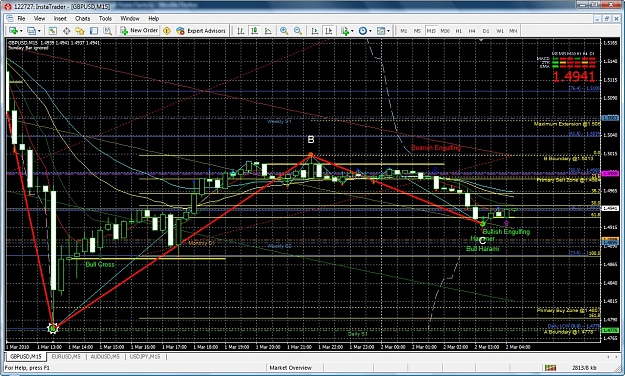Viewport: 625px width, 376px height.
Task: Switch chart to candlestick mode
Action: pos(254,31)
